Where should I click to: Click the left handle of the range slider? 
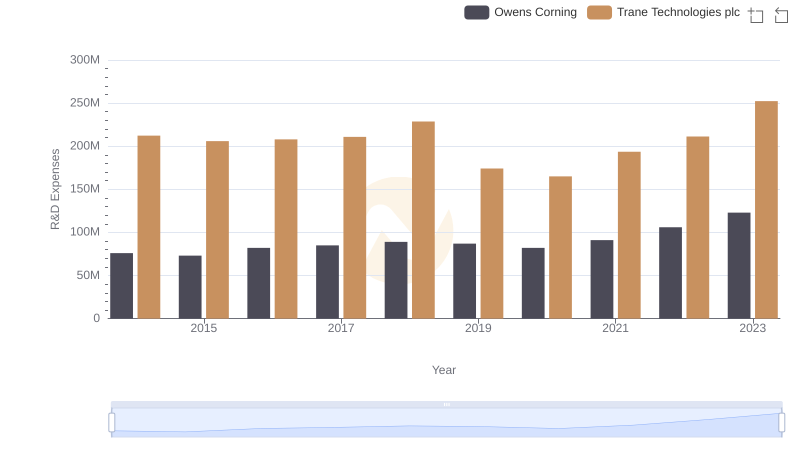(x=112, y=423)
